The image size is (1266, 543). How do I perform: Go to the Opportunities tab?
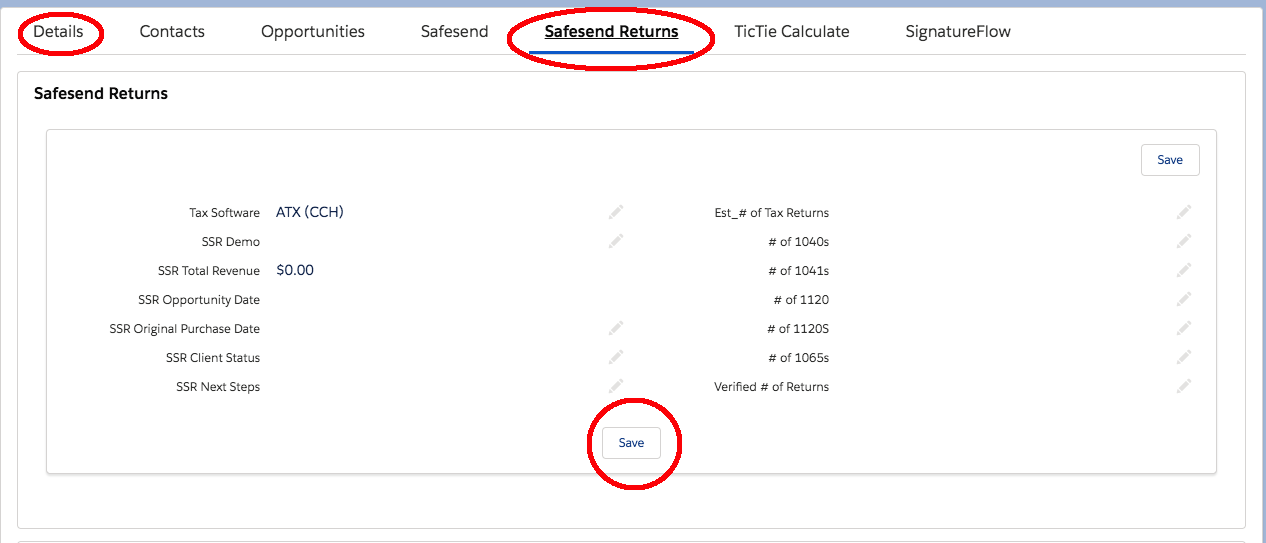coord(313,32)
